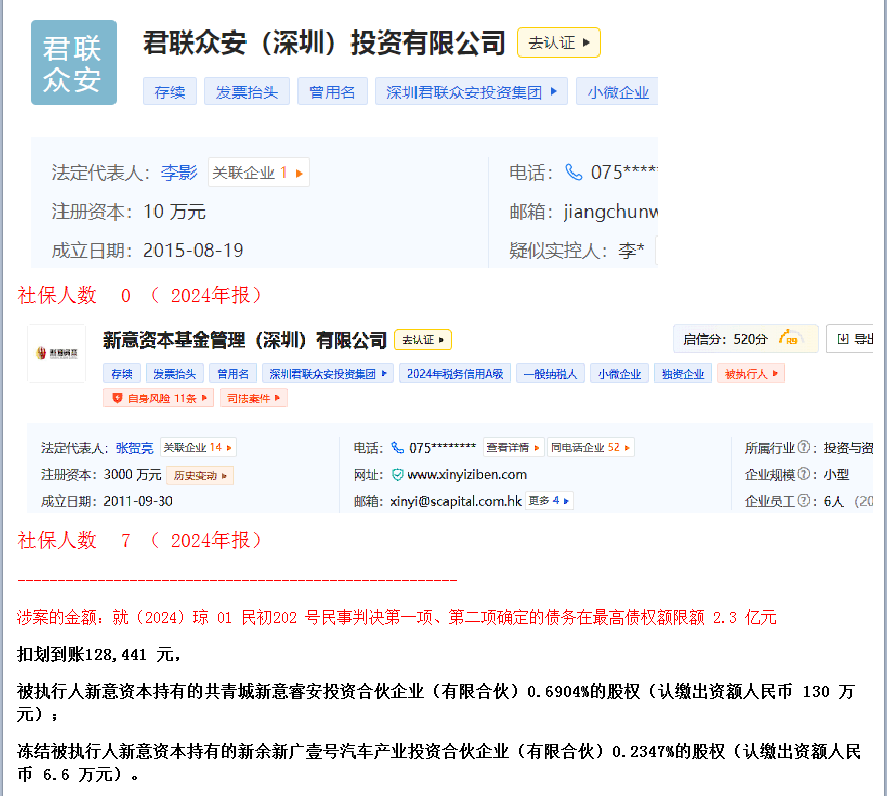Click the 成立日期 2015-08-19 value
This screenshot has height=796, width=887.
193,250
